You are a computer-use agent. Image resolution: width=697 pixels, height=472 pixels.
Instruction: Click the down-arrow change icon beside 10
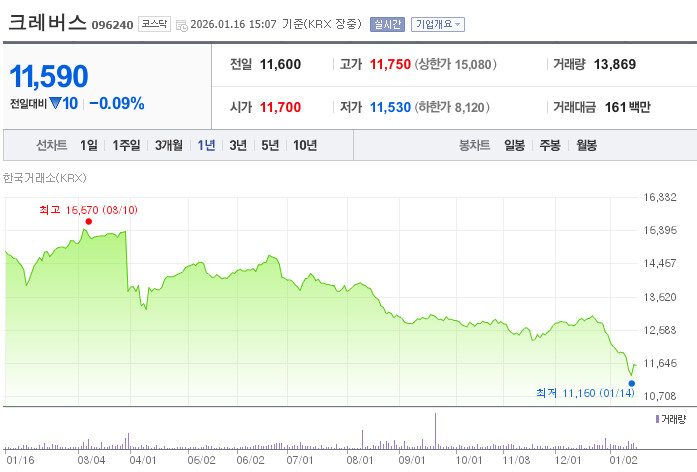pos(55,104)
